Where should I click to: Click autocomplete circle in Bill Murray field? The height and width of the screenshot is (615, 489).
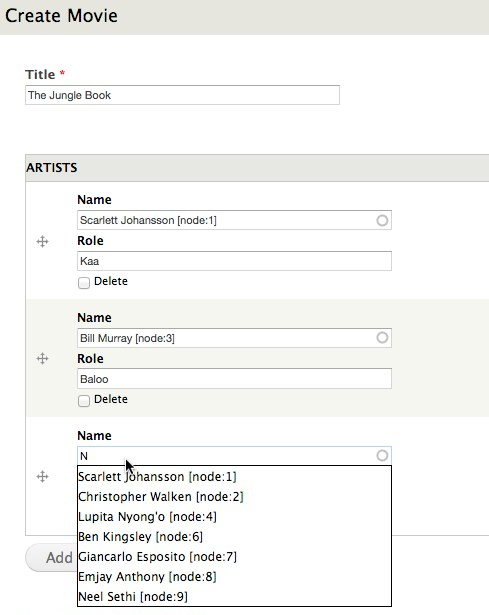tap(382, 338)
